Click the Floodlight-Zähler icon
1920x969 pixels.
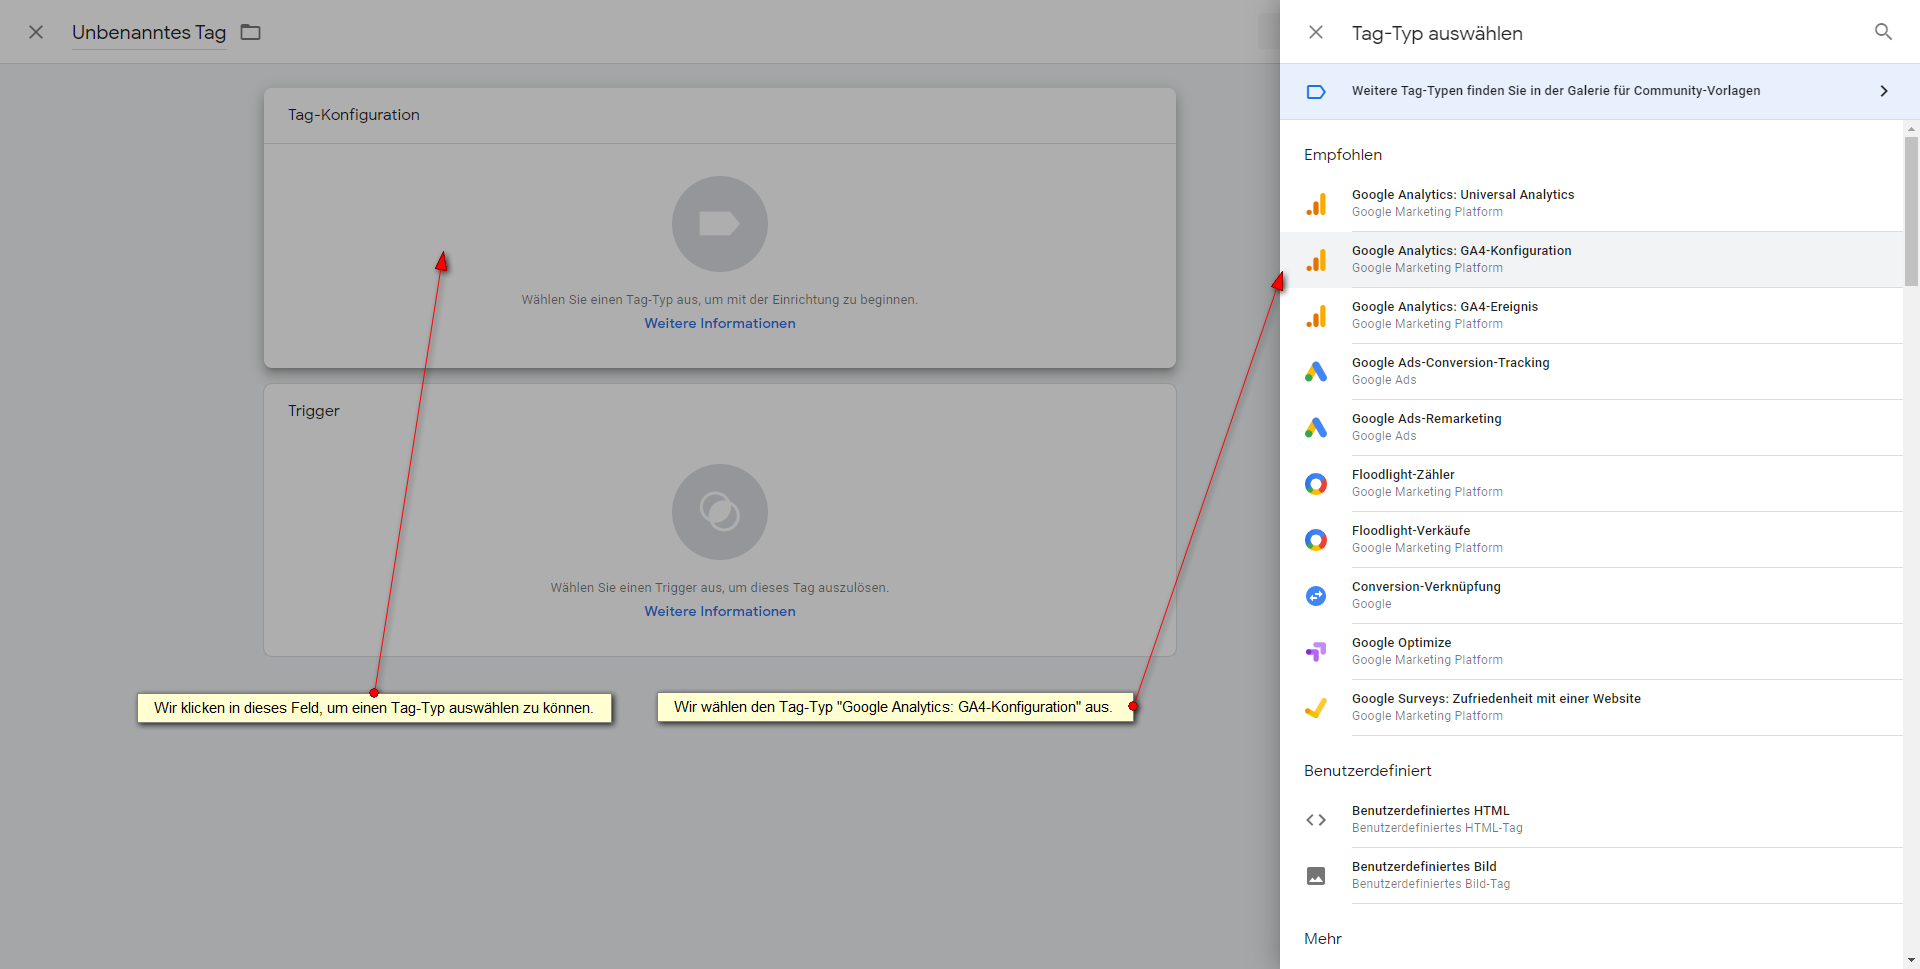(x=1316, y=484)
